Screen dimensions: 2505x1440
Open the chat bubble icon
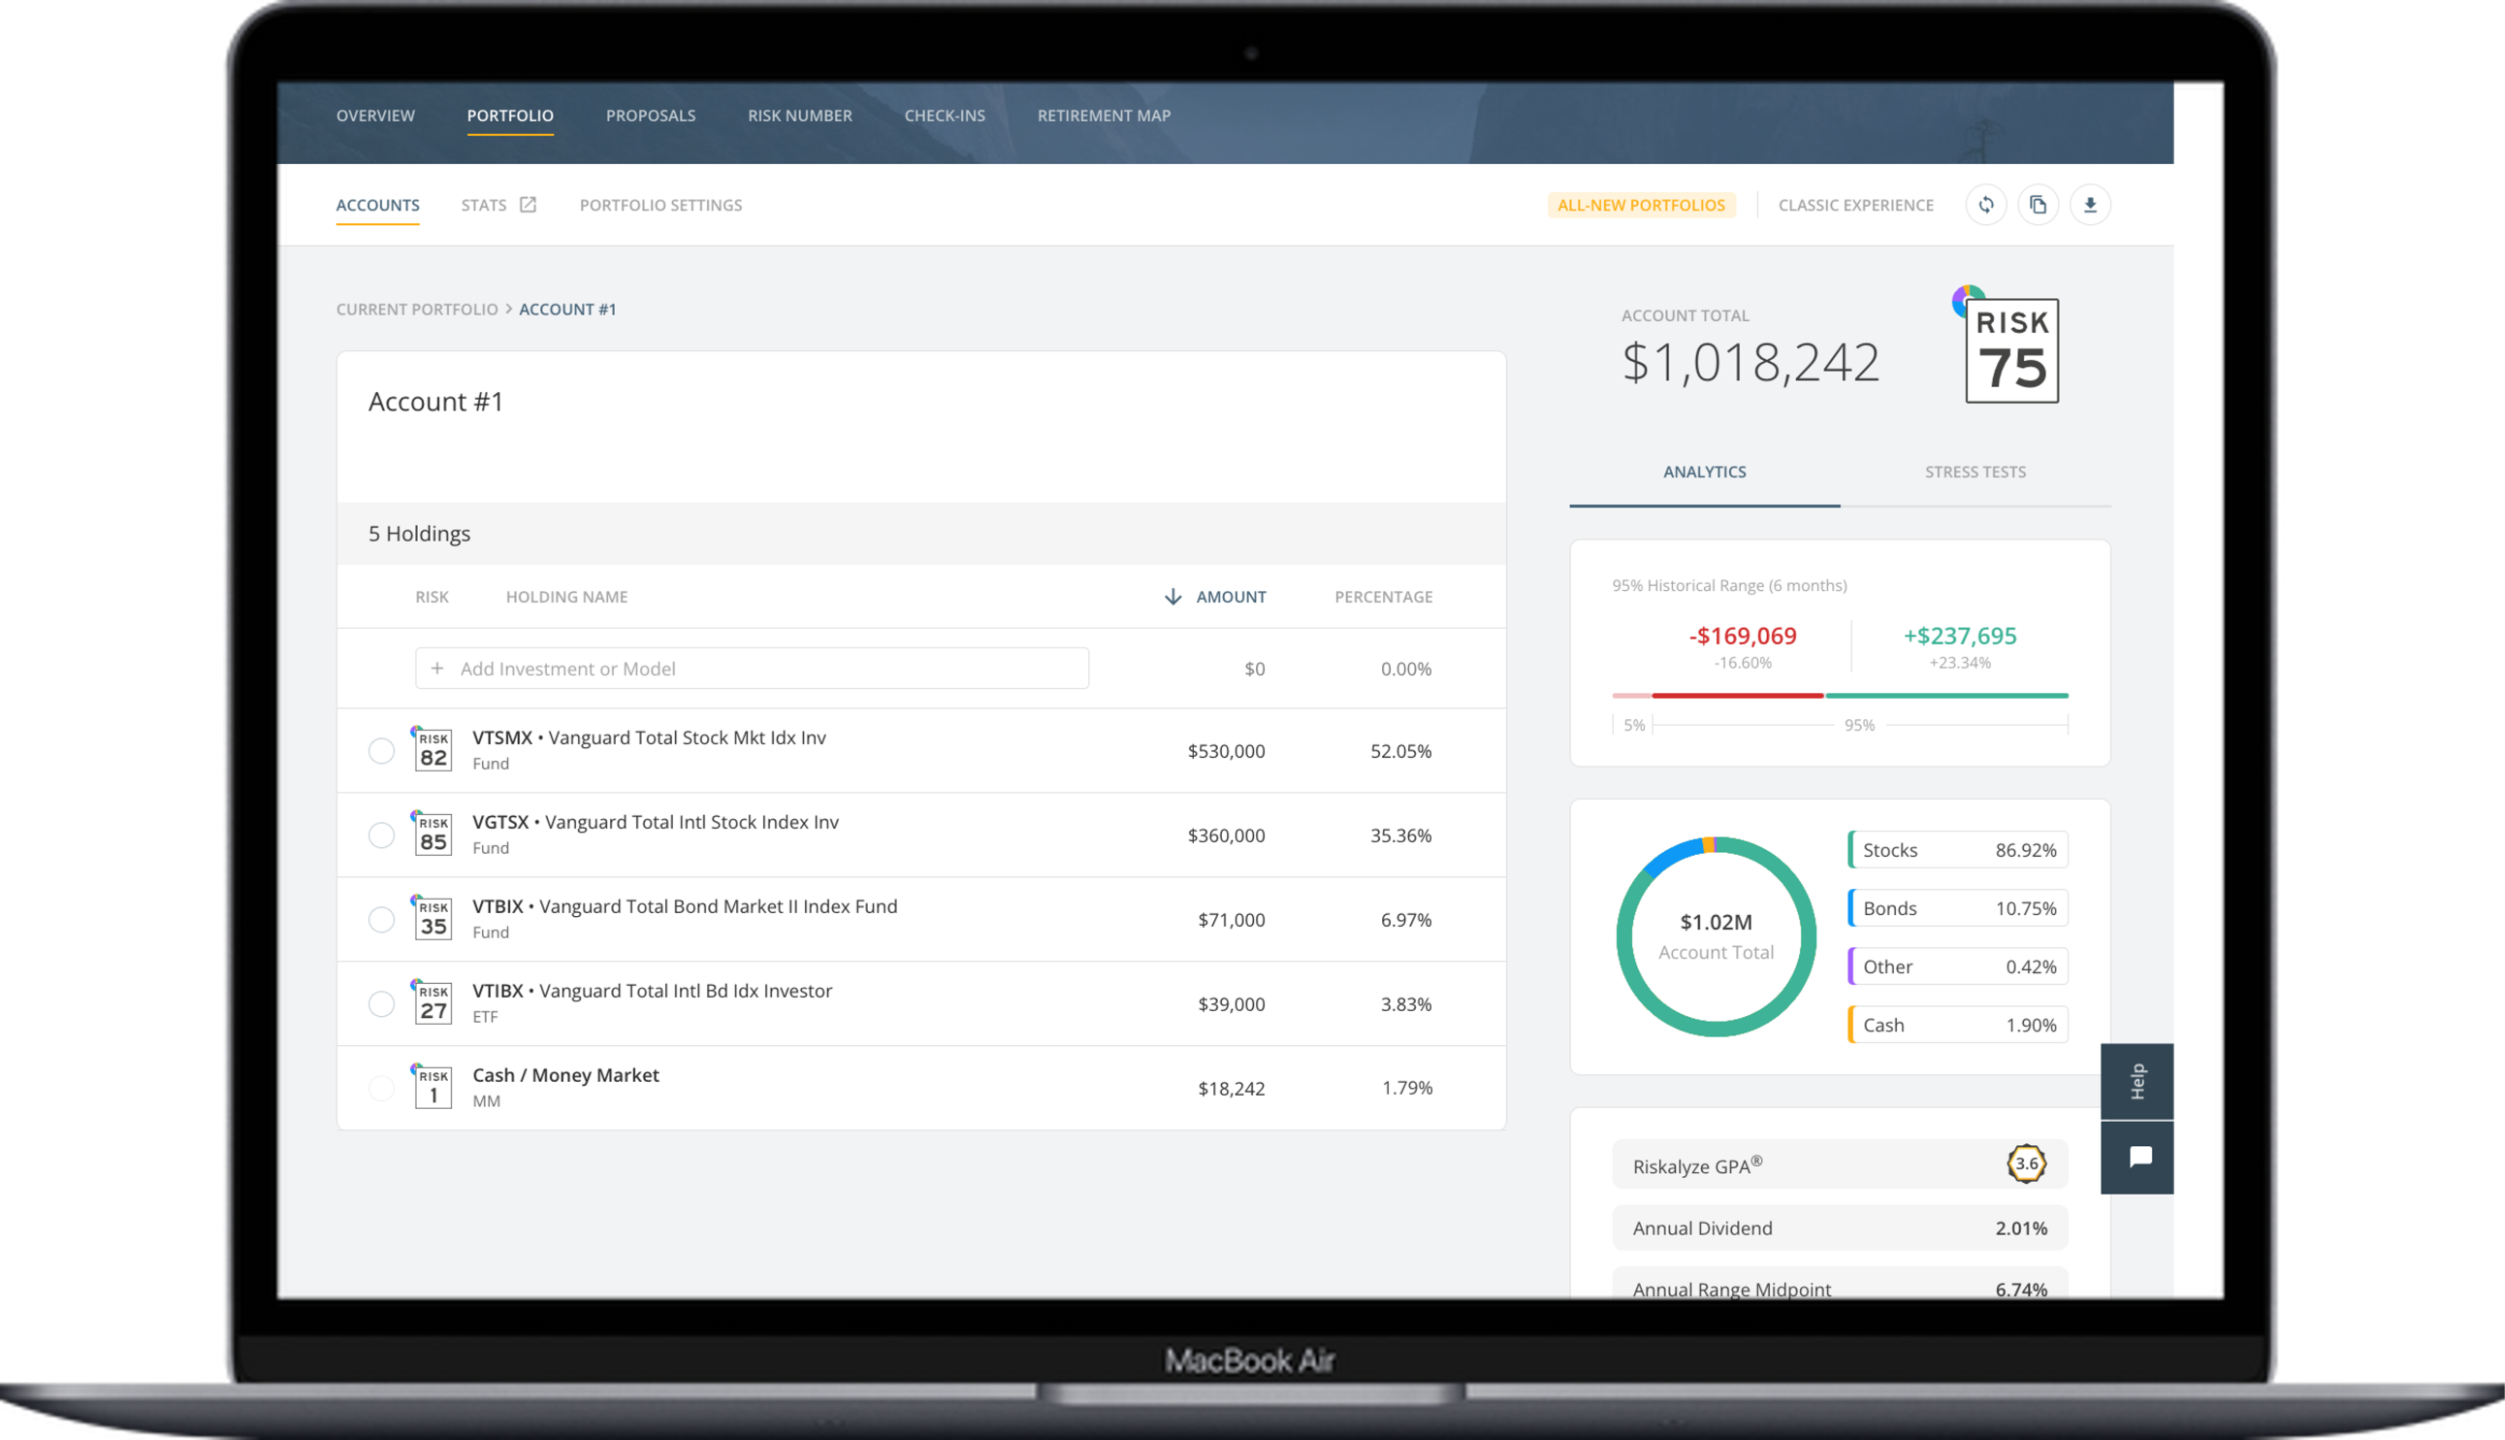tap(2140, 1157)
